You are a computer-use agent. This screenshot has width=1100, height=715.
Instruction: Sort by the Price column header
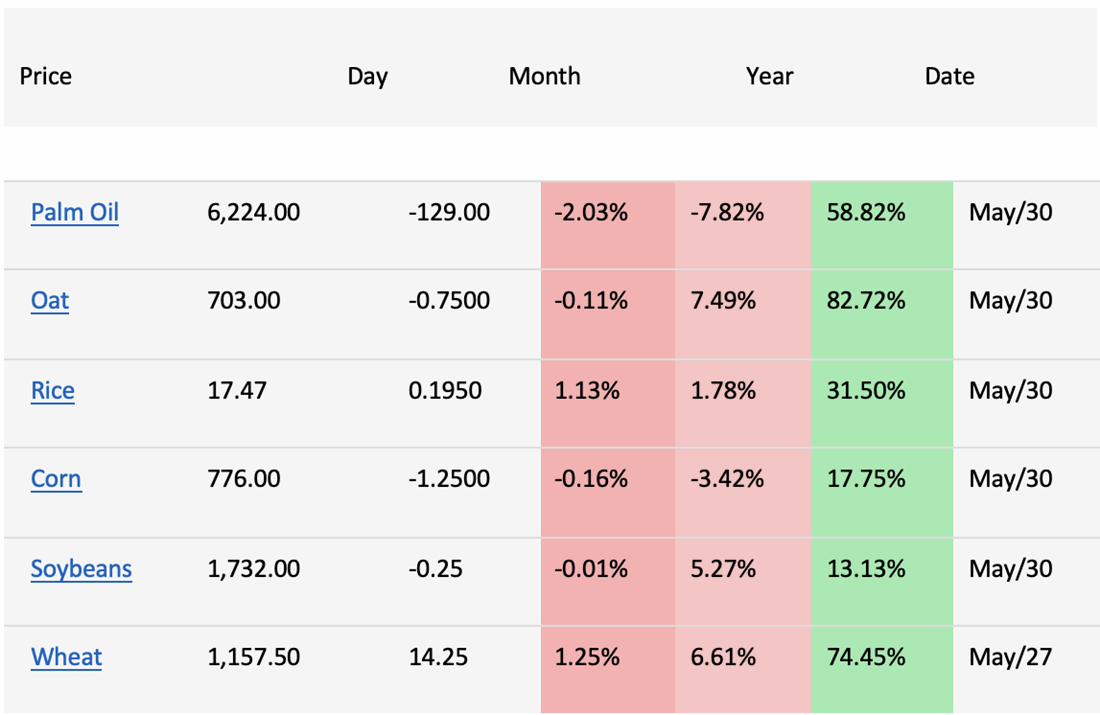coord(46,76)
